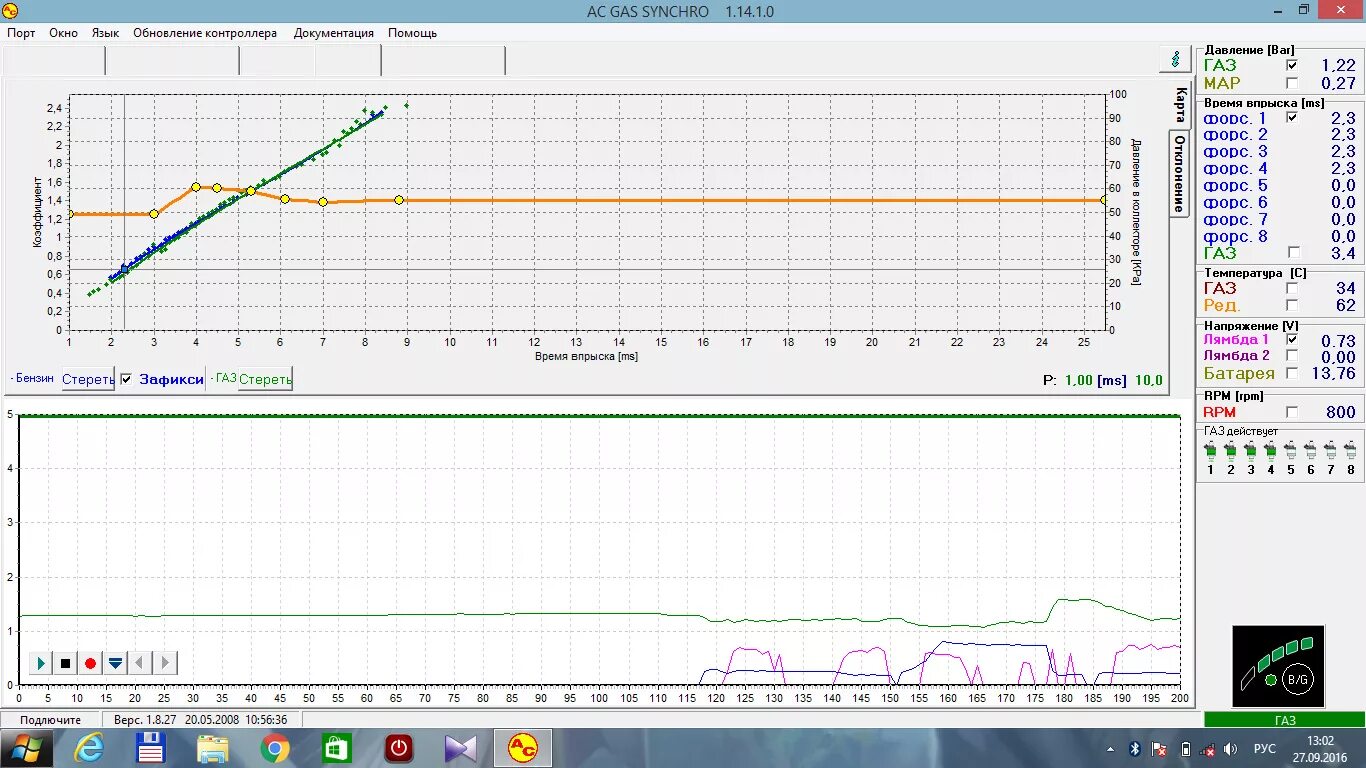1366x768 pixels.
Task: Click the Батарея value 13,76
Action: click(x=1336, y=373)
